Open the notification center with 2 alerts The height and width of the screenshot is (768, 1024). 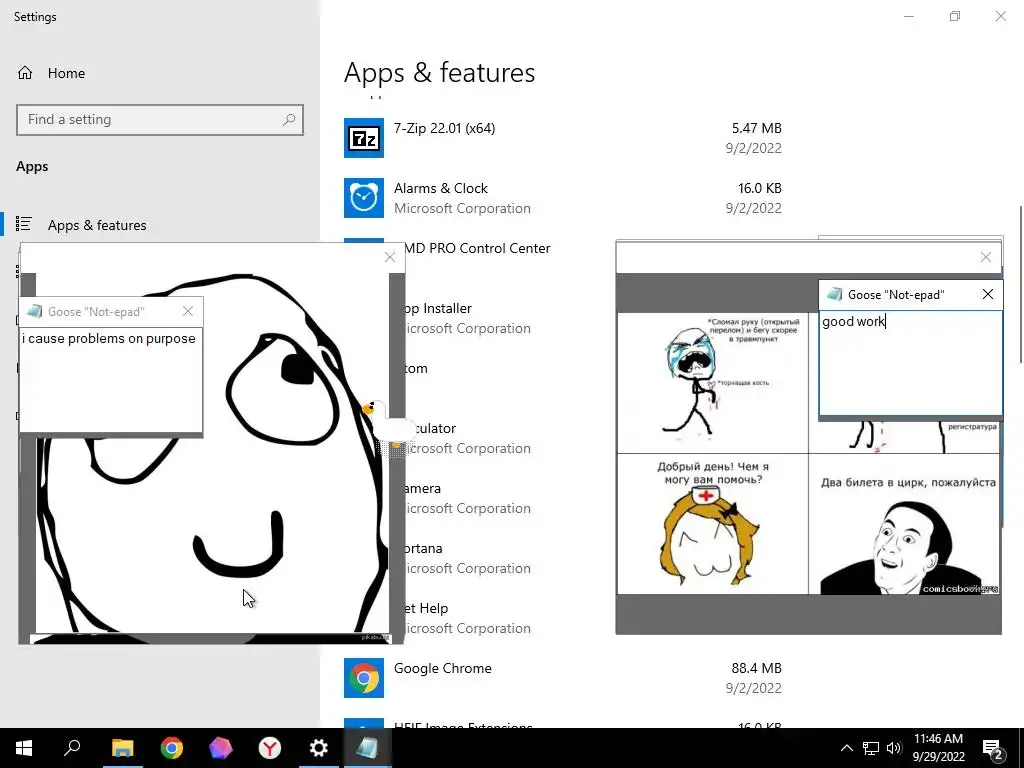(993, 748)
